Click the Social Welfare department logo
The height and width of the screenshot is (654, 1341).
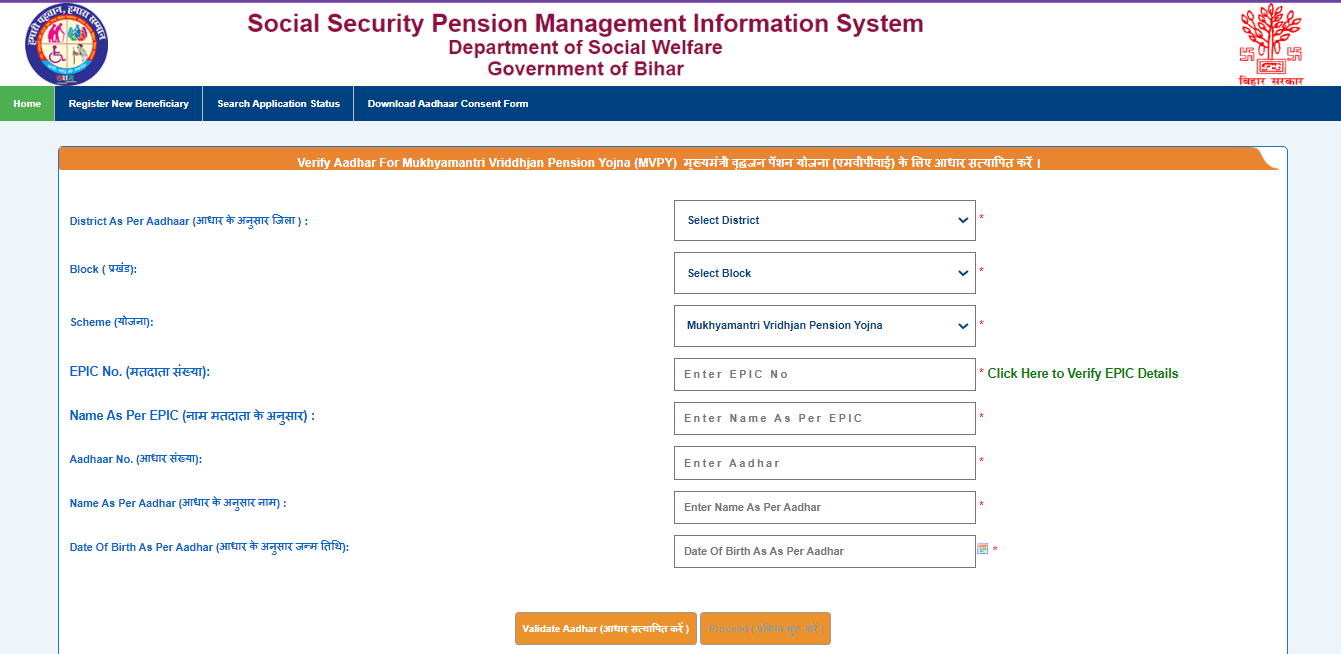tap(67, 44)
